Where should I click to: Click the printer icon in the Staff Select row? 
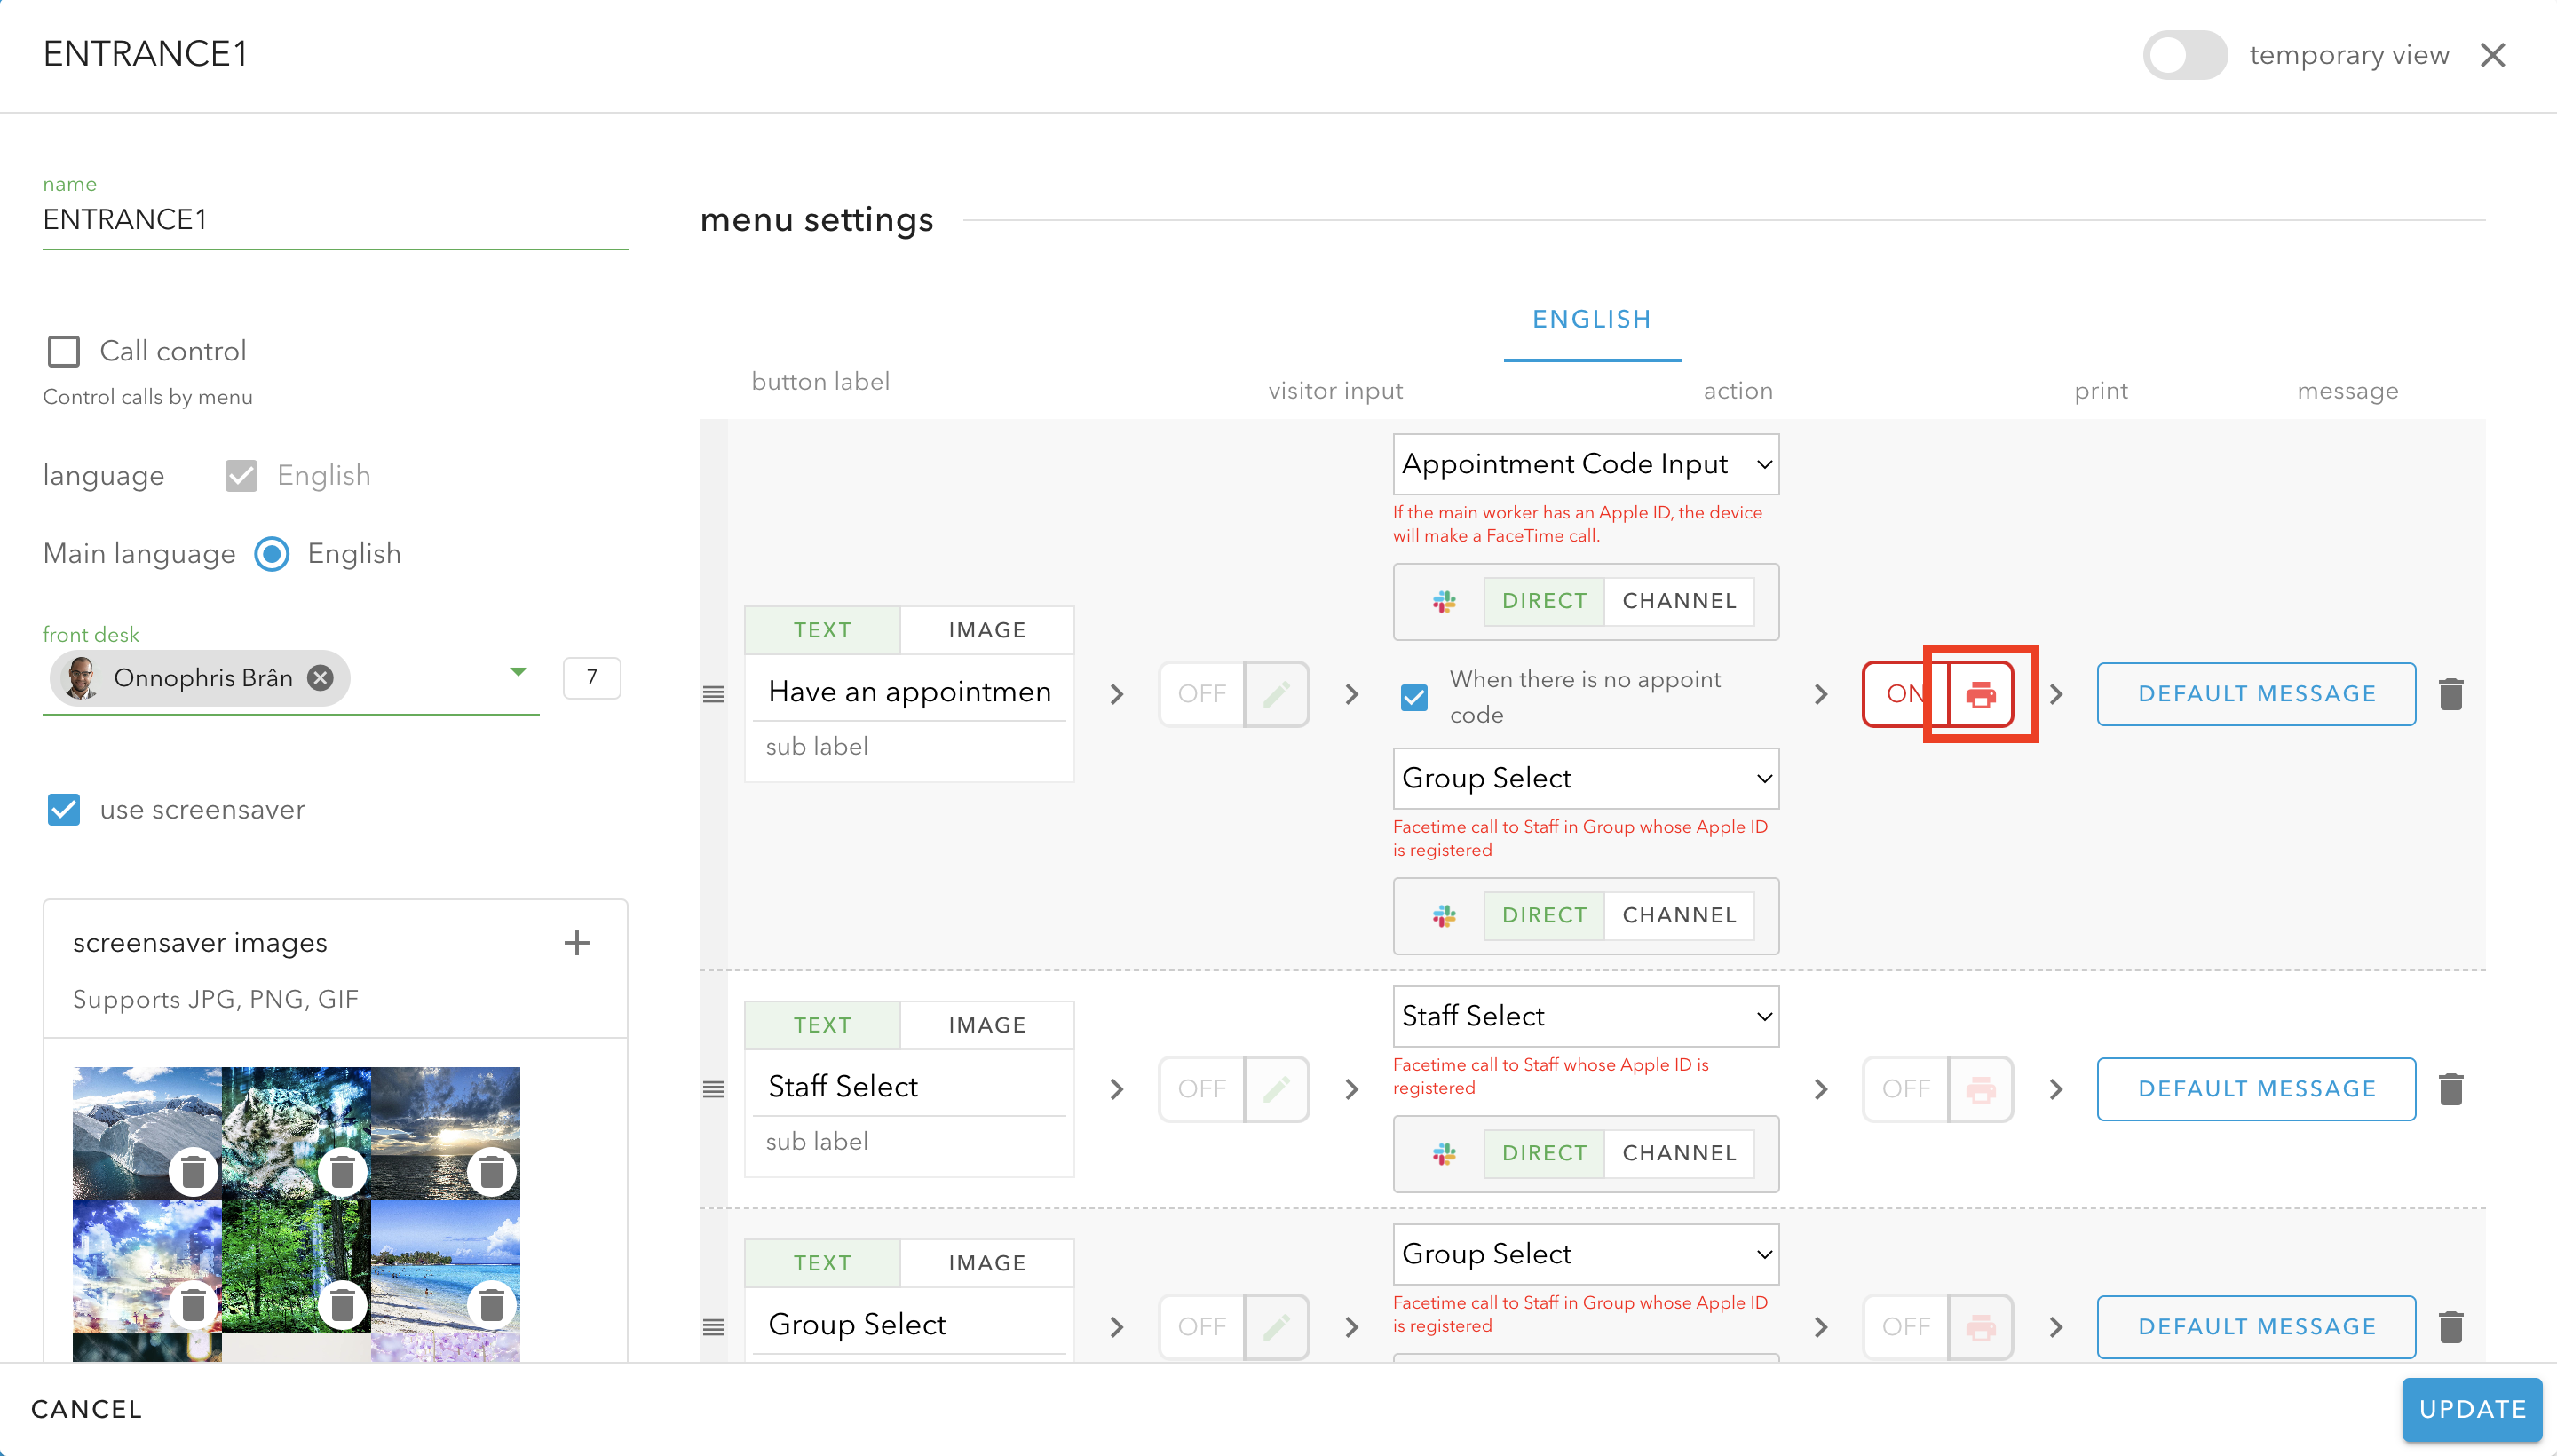point(1980,1089)
